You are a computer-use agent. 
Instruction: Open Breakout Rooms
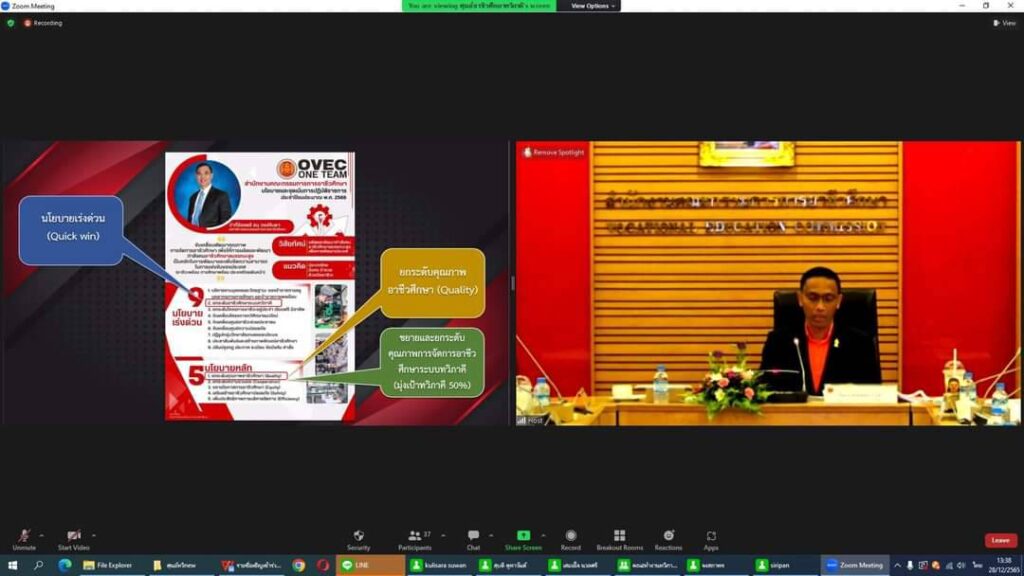pos(619,537)
